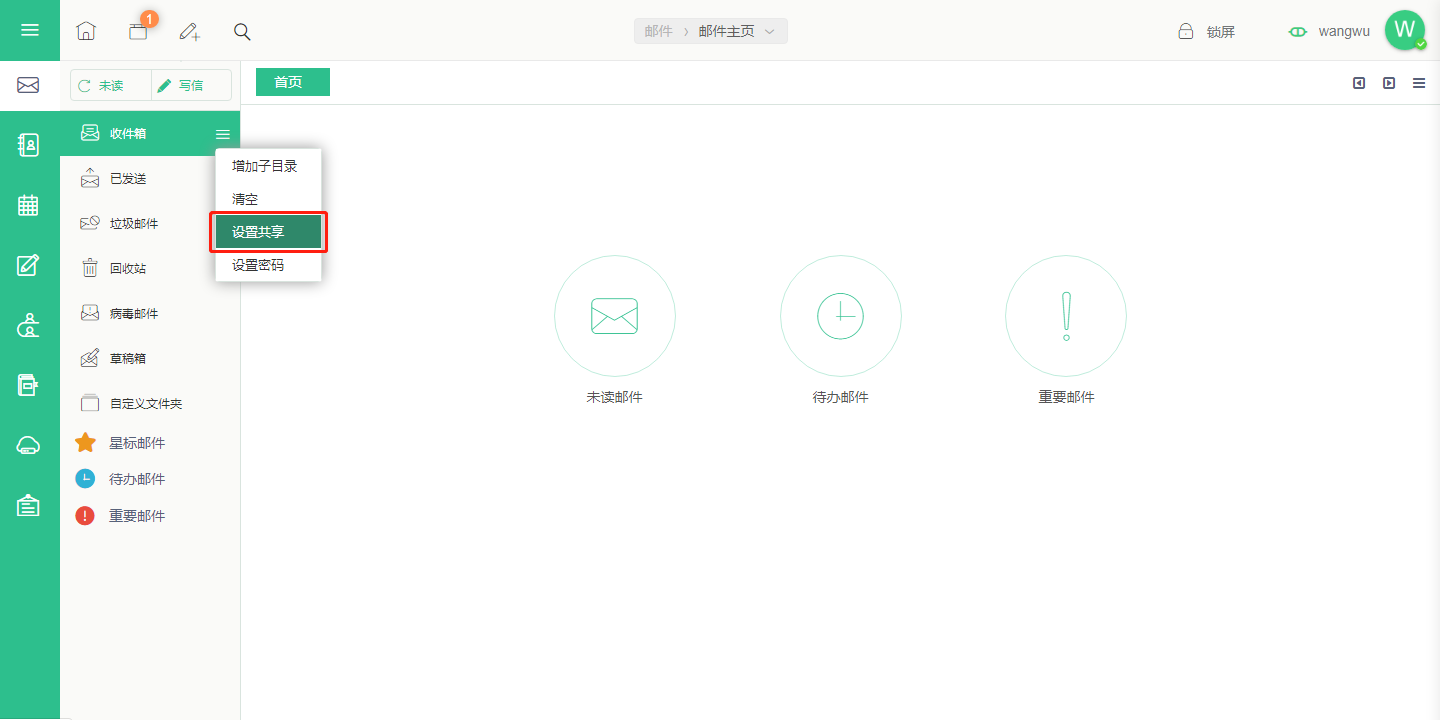Open the 待办邮件 circle clock icon
This screenshot has height=720, width=1440.
pos(841,316)
